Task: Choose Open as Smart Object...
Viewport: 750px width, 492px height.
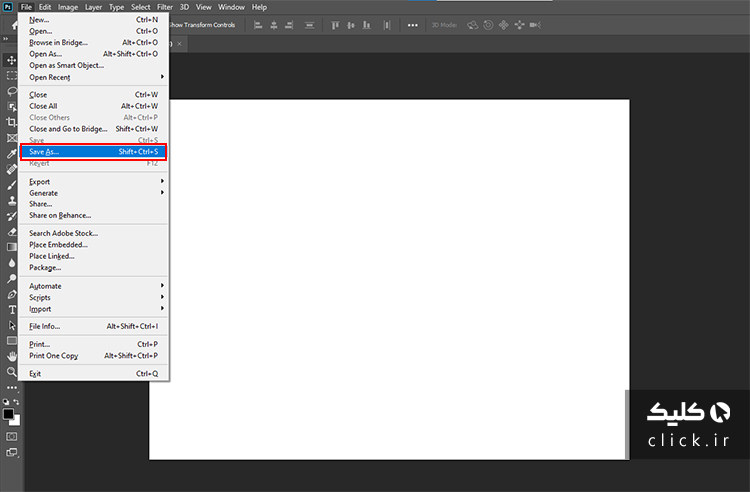Action: (93, 66)
